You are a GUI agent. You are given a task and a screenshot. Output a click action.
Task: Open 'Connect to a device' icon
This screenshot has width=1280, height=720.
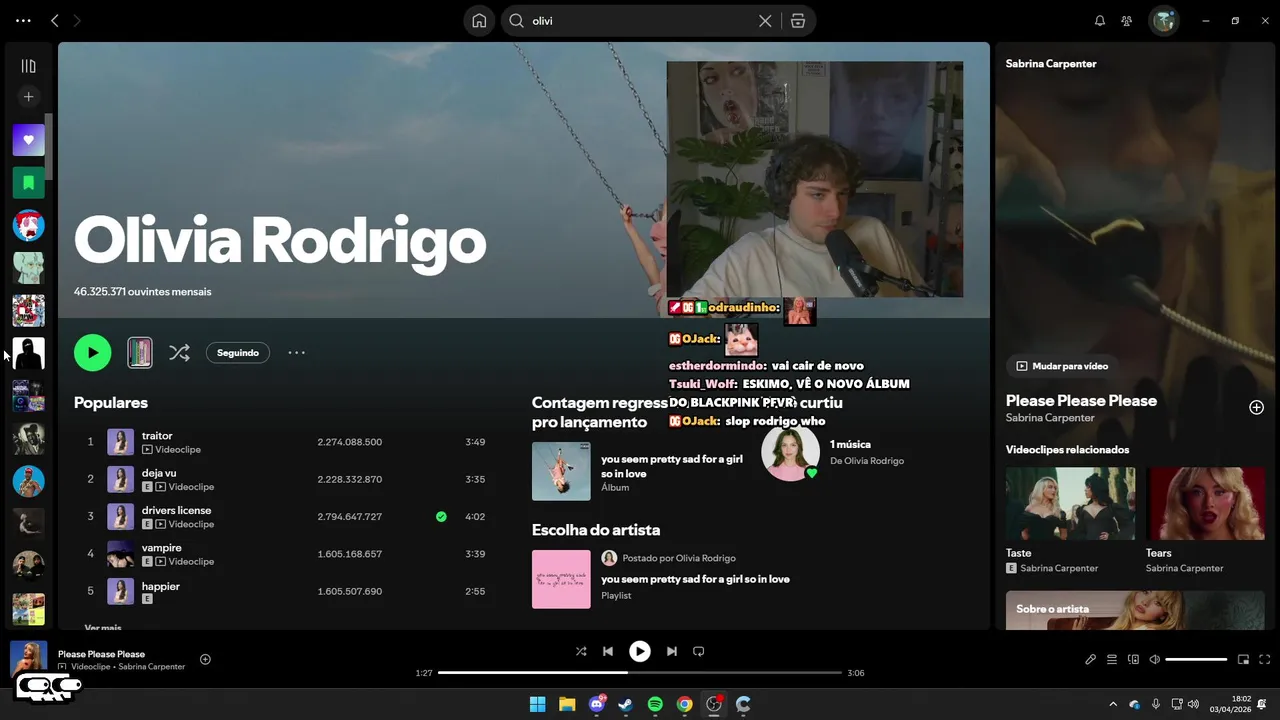click(x=1133, y=660)
